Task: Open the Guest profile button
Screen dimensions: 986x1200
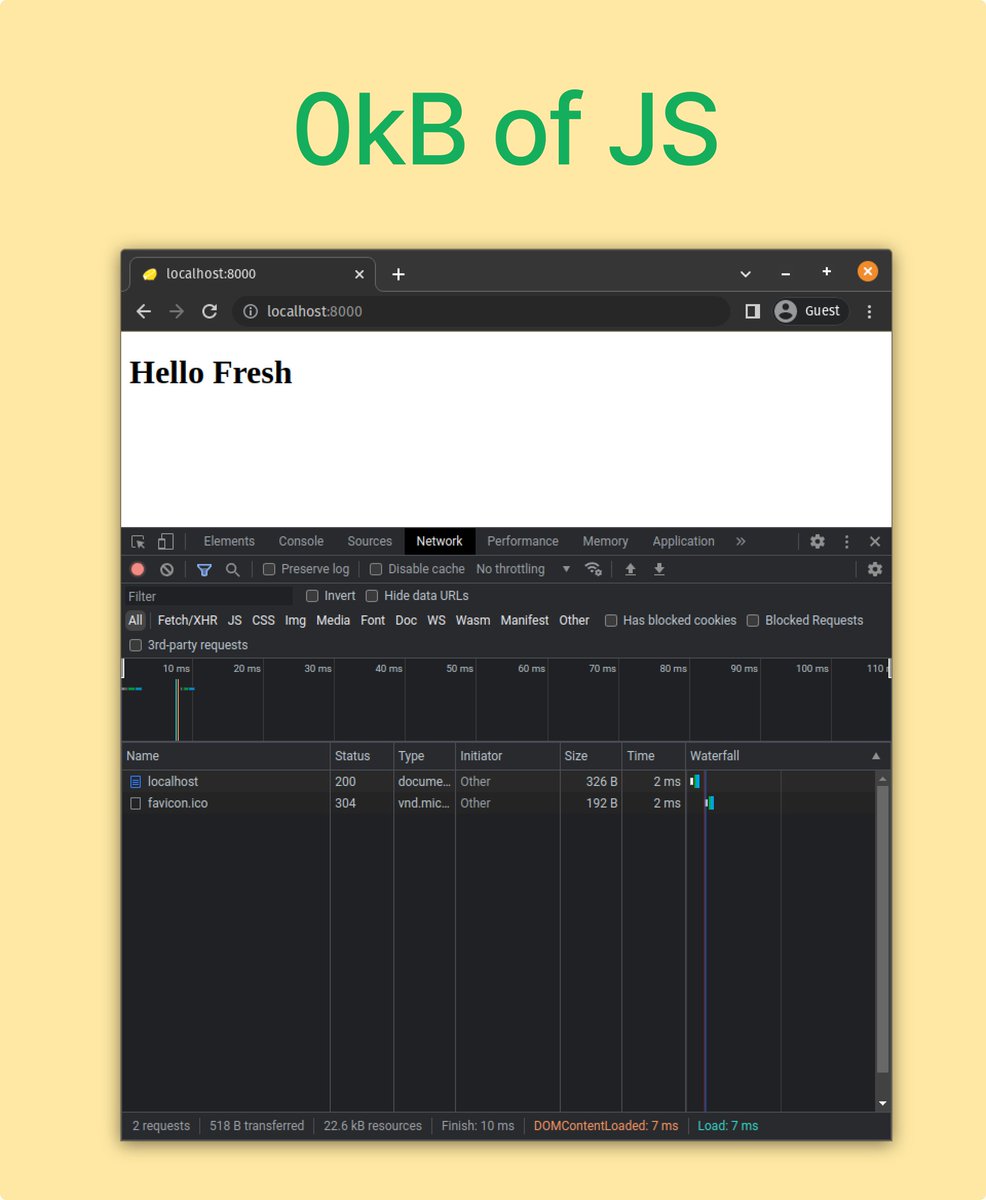Action: click(810, 311)
